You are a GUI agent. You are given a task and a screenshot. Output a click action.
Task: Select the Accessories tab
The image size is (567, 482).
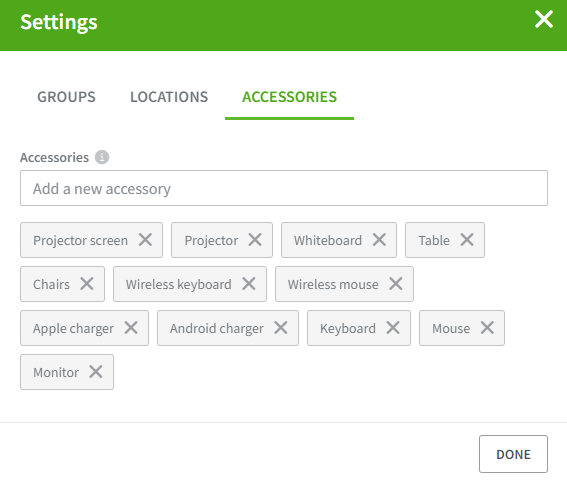[x=289, y=97]
